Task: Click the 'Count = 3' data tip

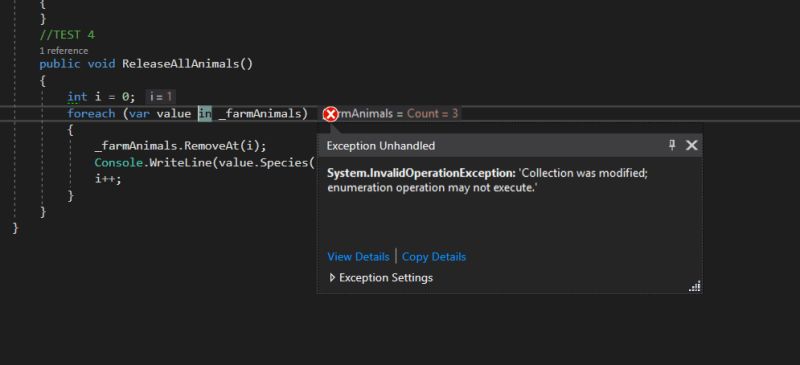Action: pyautogui.click(x=432, y=113)
